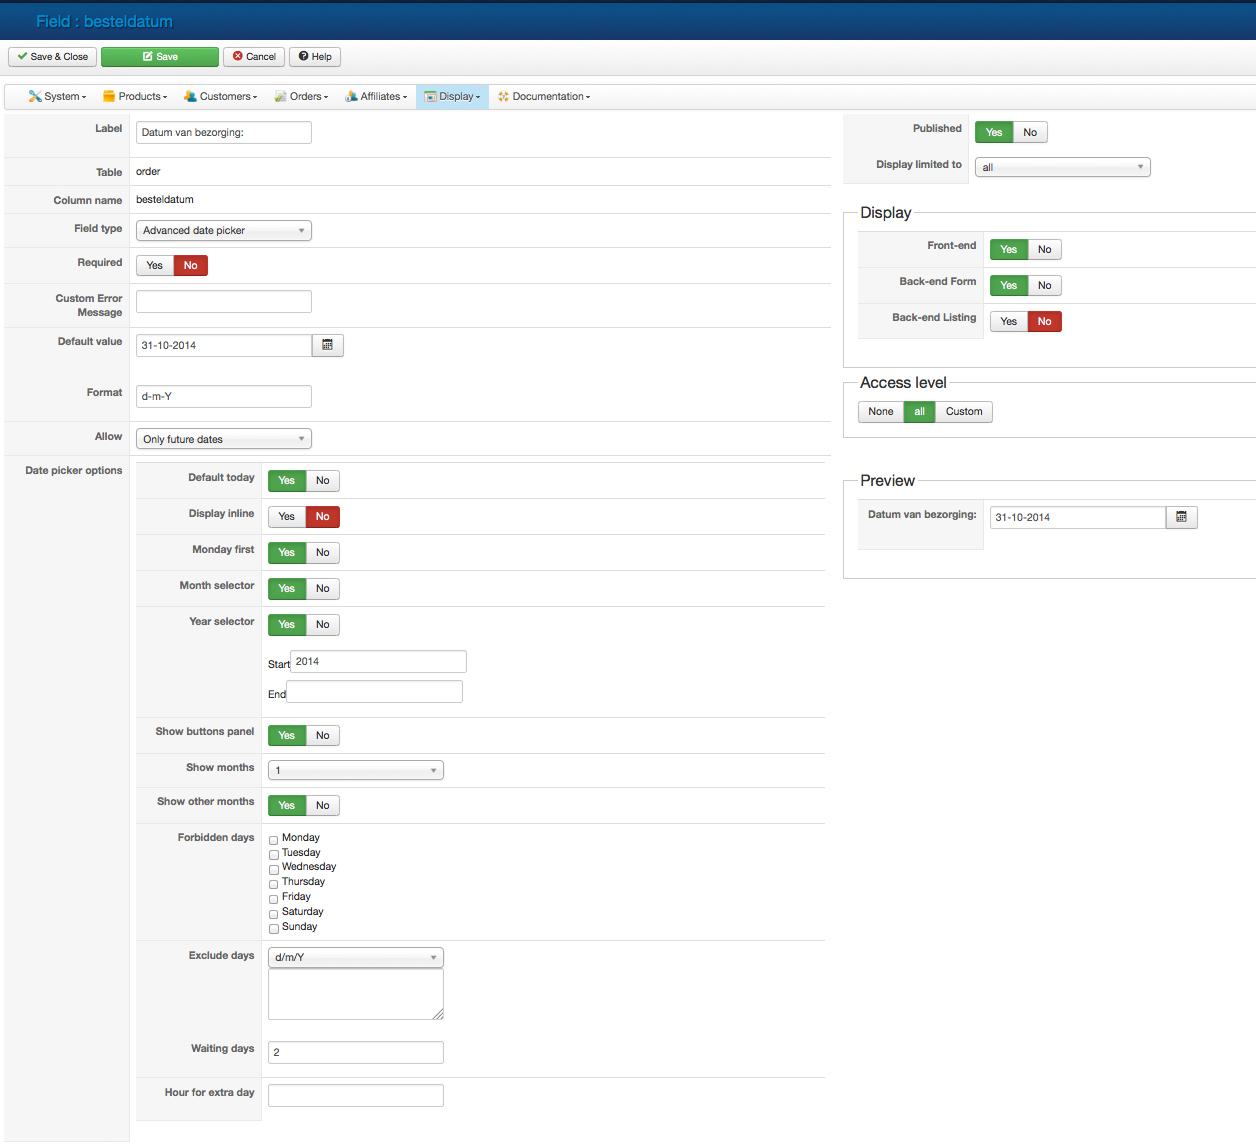The image size is (1256, 1145).
Task: Set Required to Yes
Action: tap(155, 265)
